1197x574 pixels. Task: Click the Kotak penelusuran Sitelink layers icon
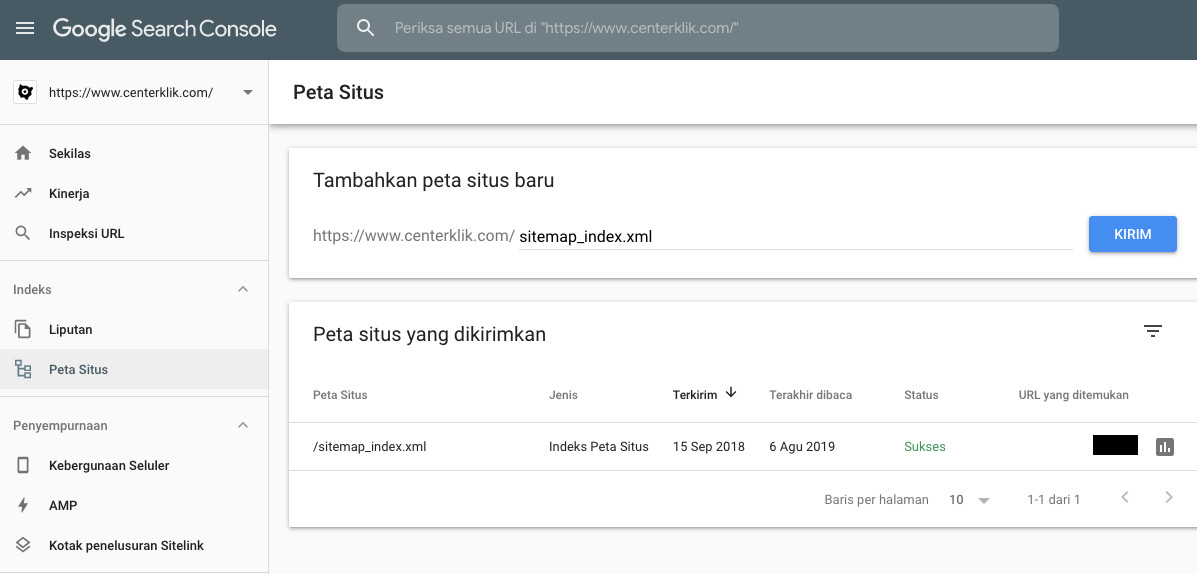point(23,545)
